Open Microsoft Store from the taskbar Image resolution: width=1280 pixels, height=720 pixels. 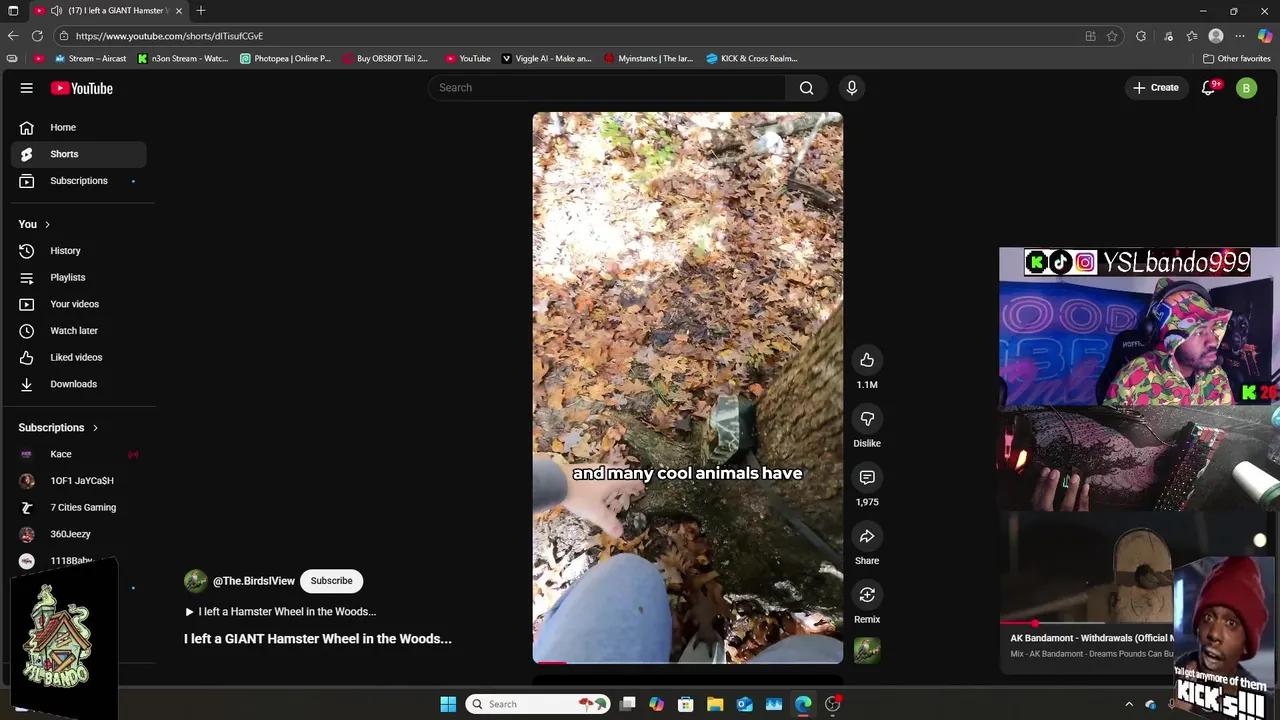coord(686,704)
